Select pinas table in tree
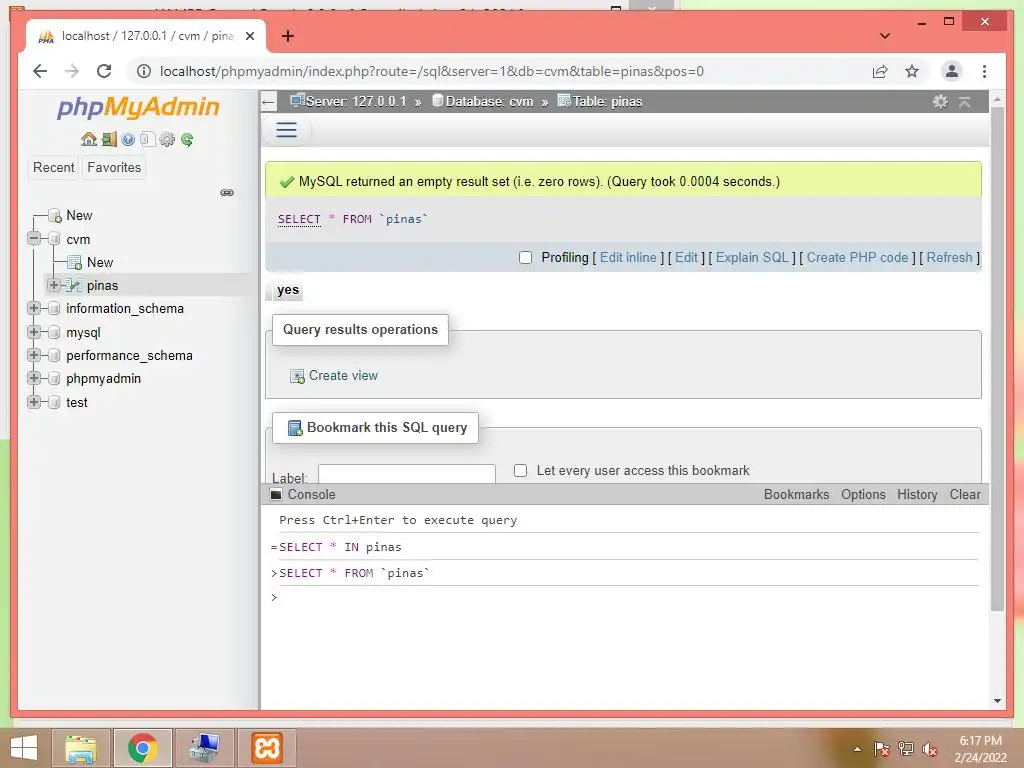1024x768 pixels. [x=103, y=285]
